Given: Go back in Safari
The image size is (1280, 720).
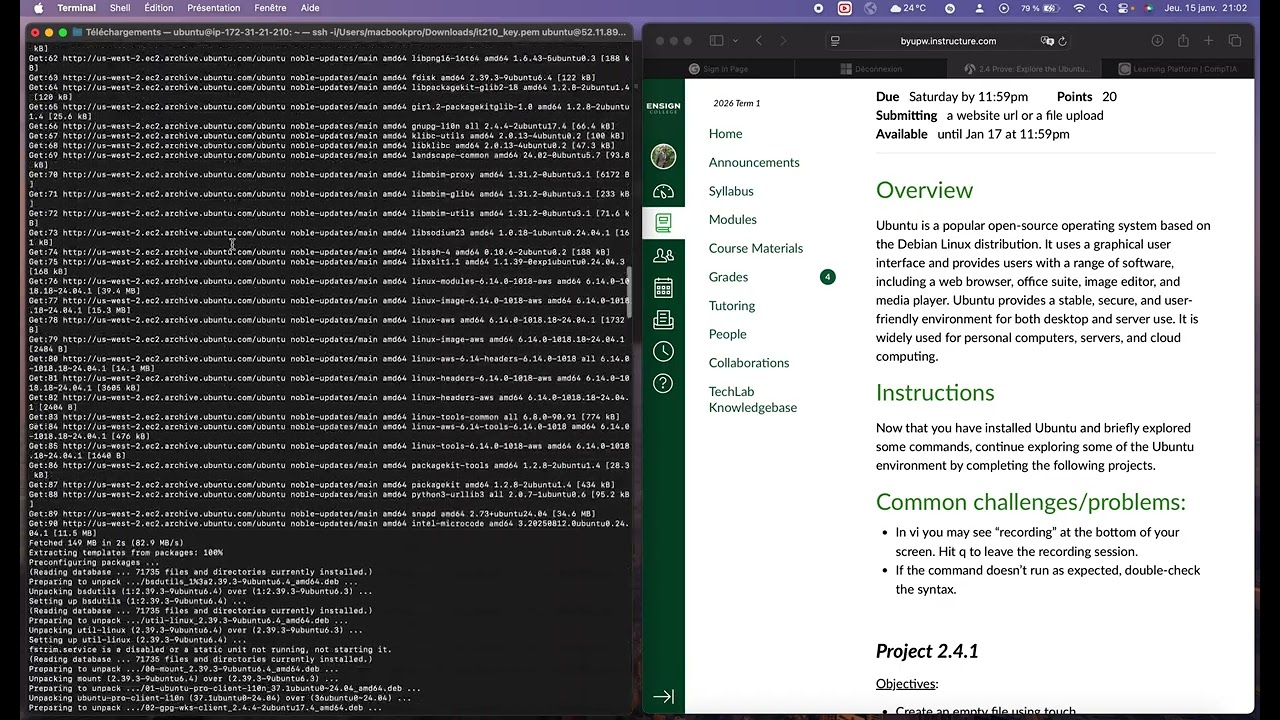Looking at the screenshot, I should tap(759, 41).
